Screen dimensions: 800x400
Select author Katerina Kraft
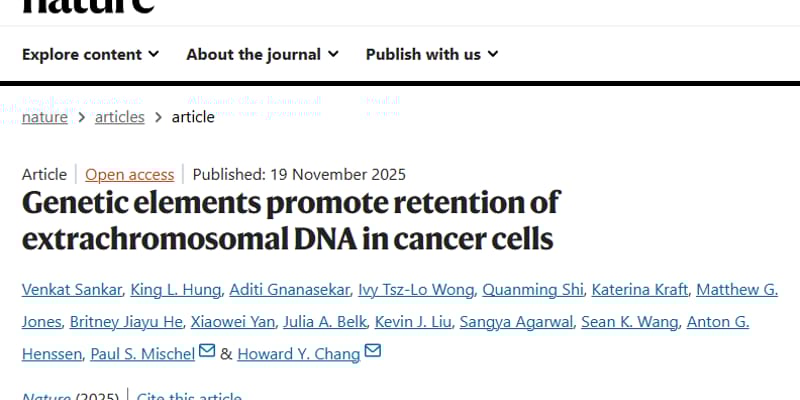tap(640, 290)
